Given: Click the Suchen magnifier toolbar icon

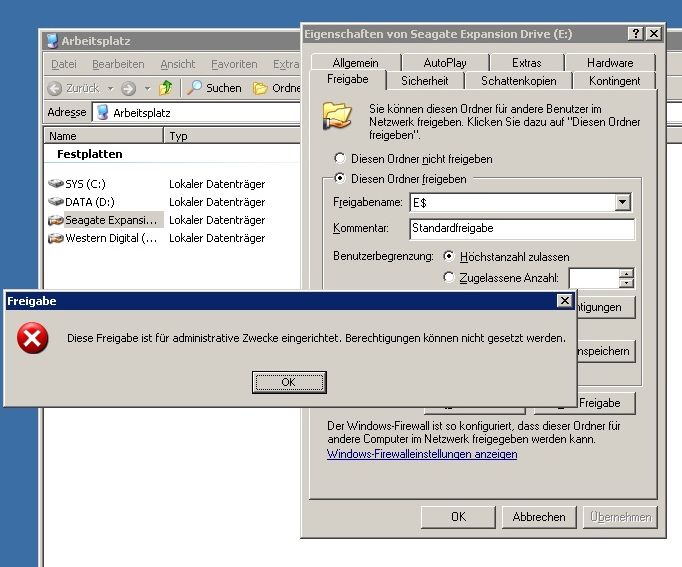Looking at the screenshot, I should click(196, 88).
